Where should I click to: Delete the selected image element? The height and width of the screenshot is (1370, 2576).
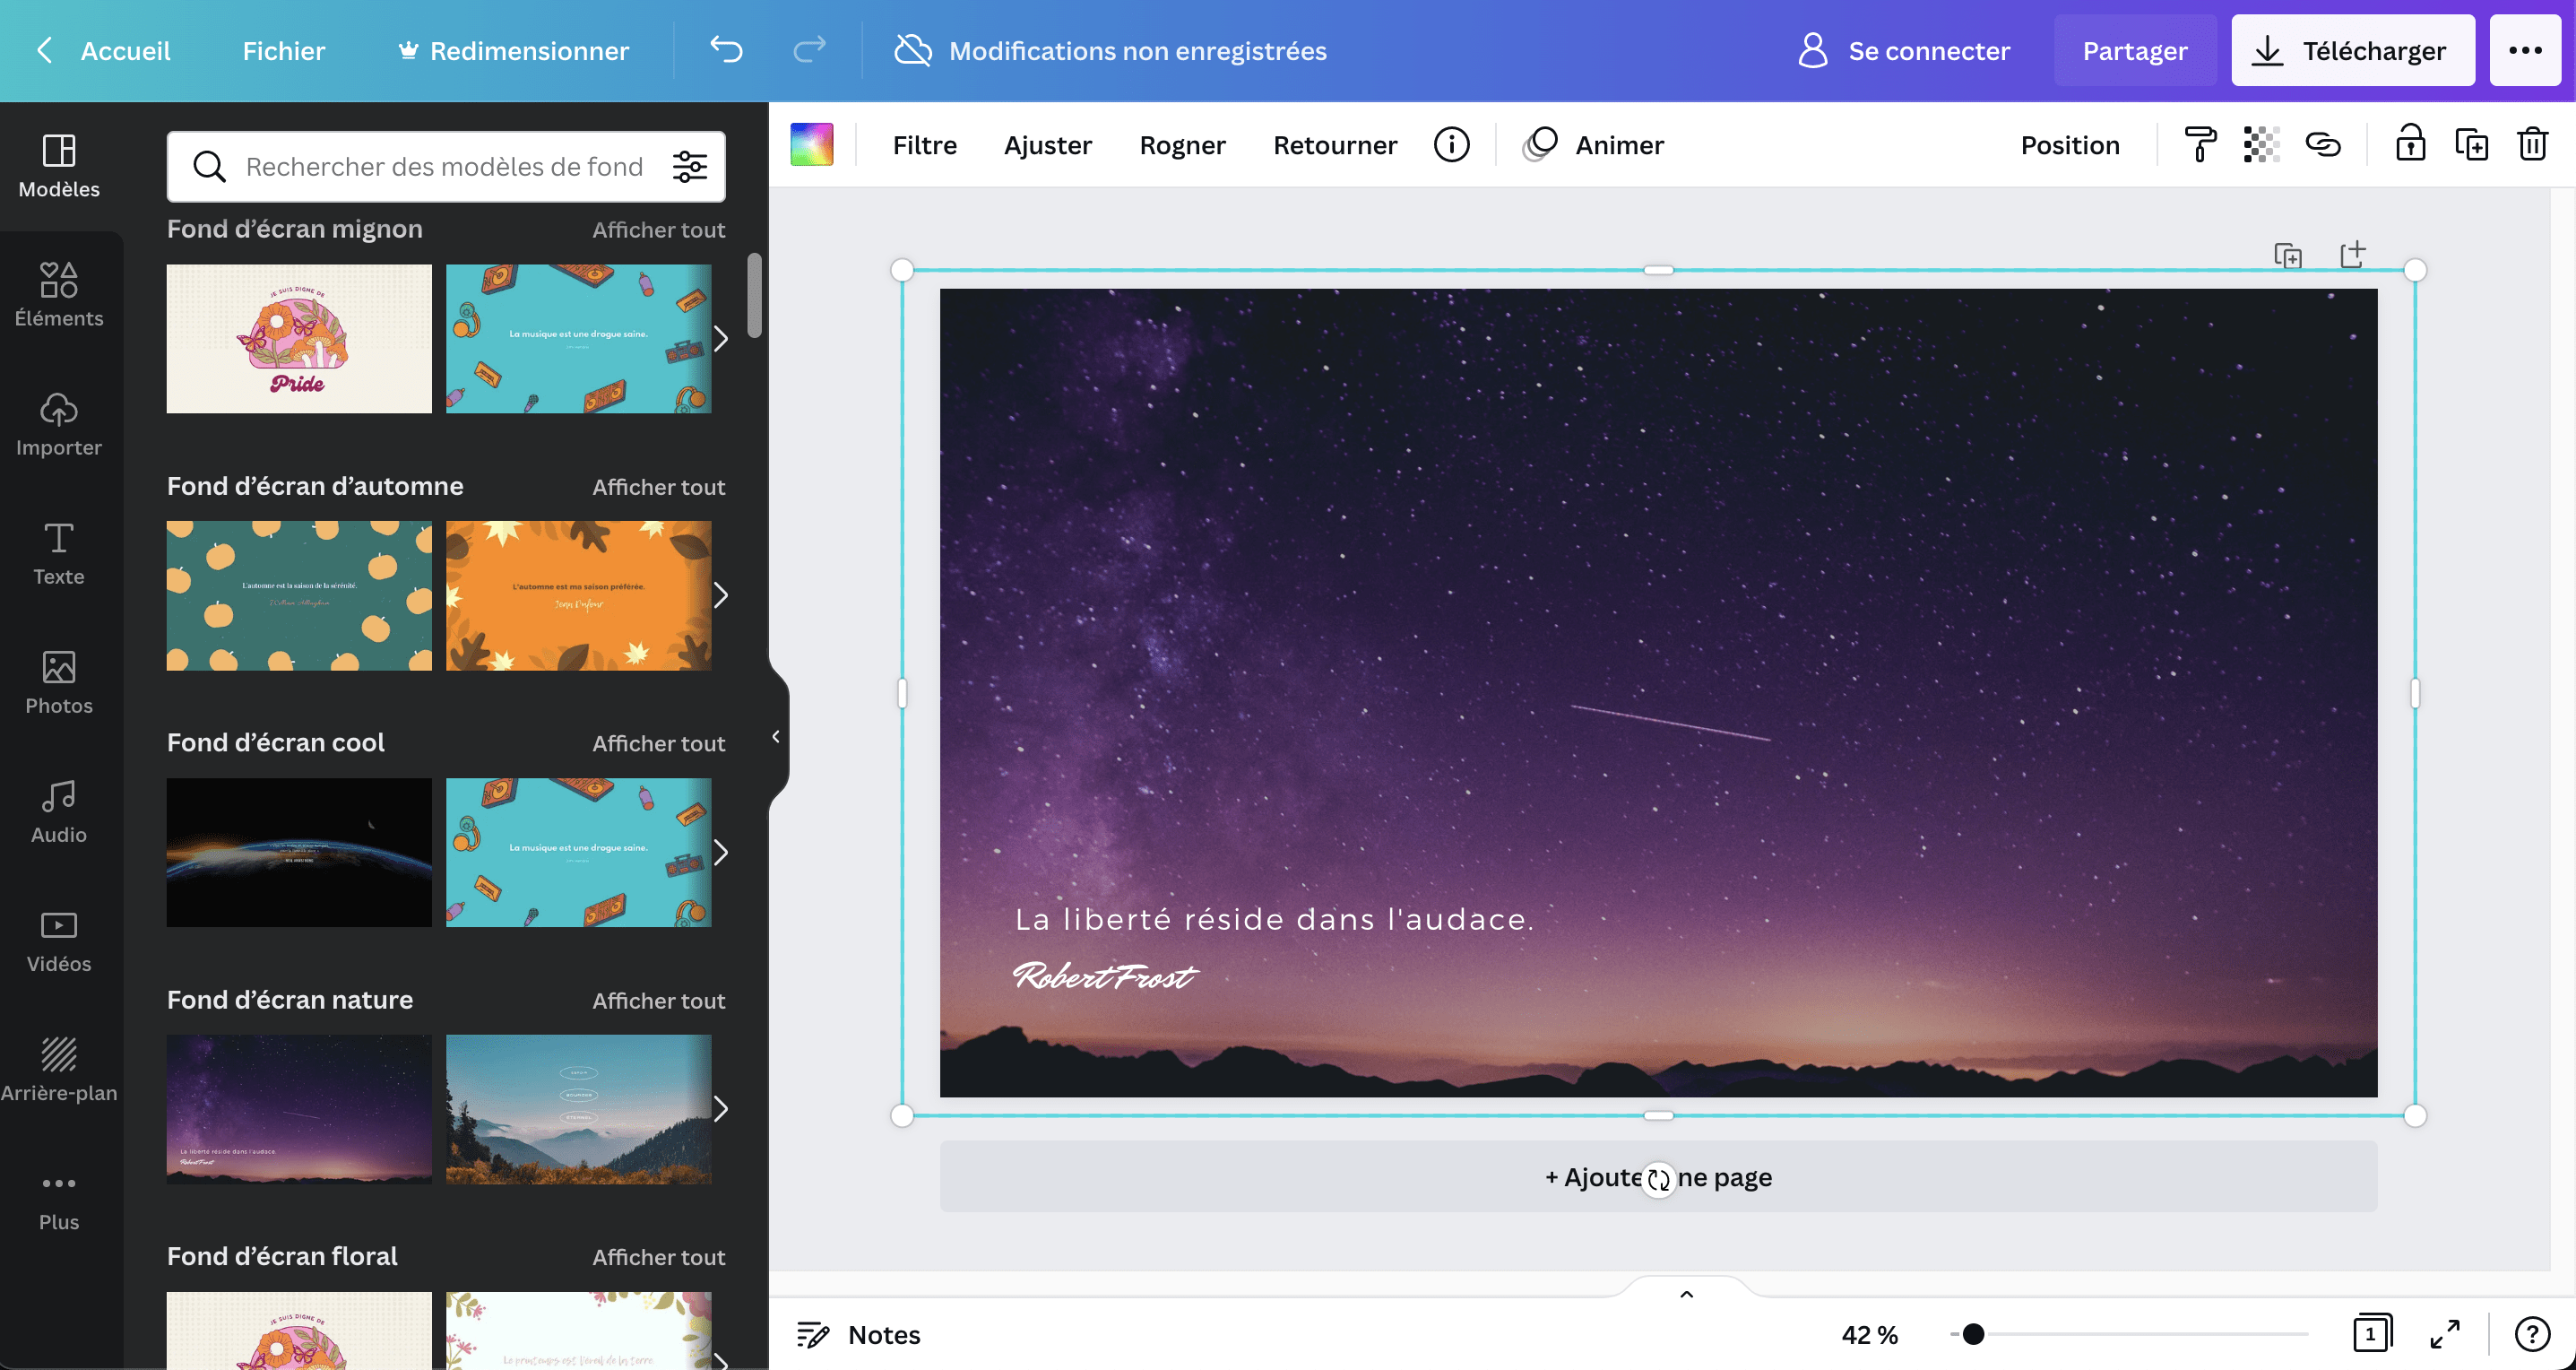(2534, 144)
